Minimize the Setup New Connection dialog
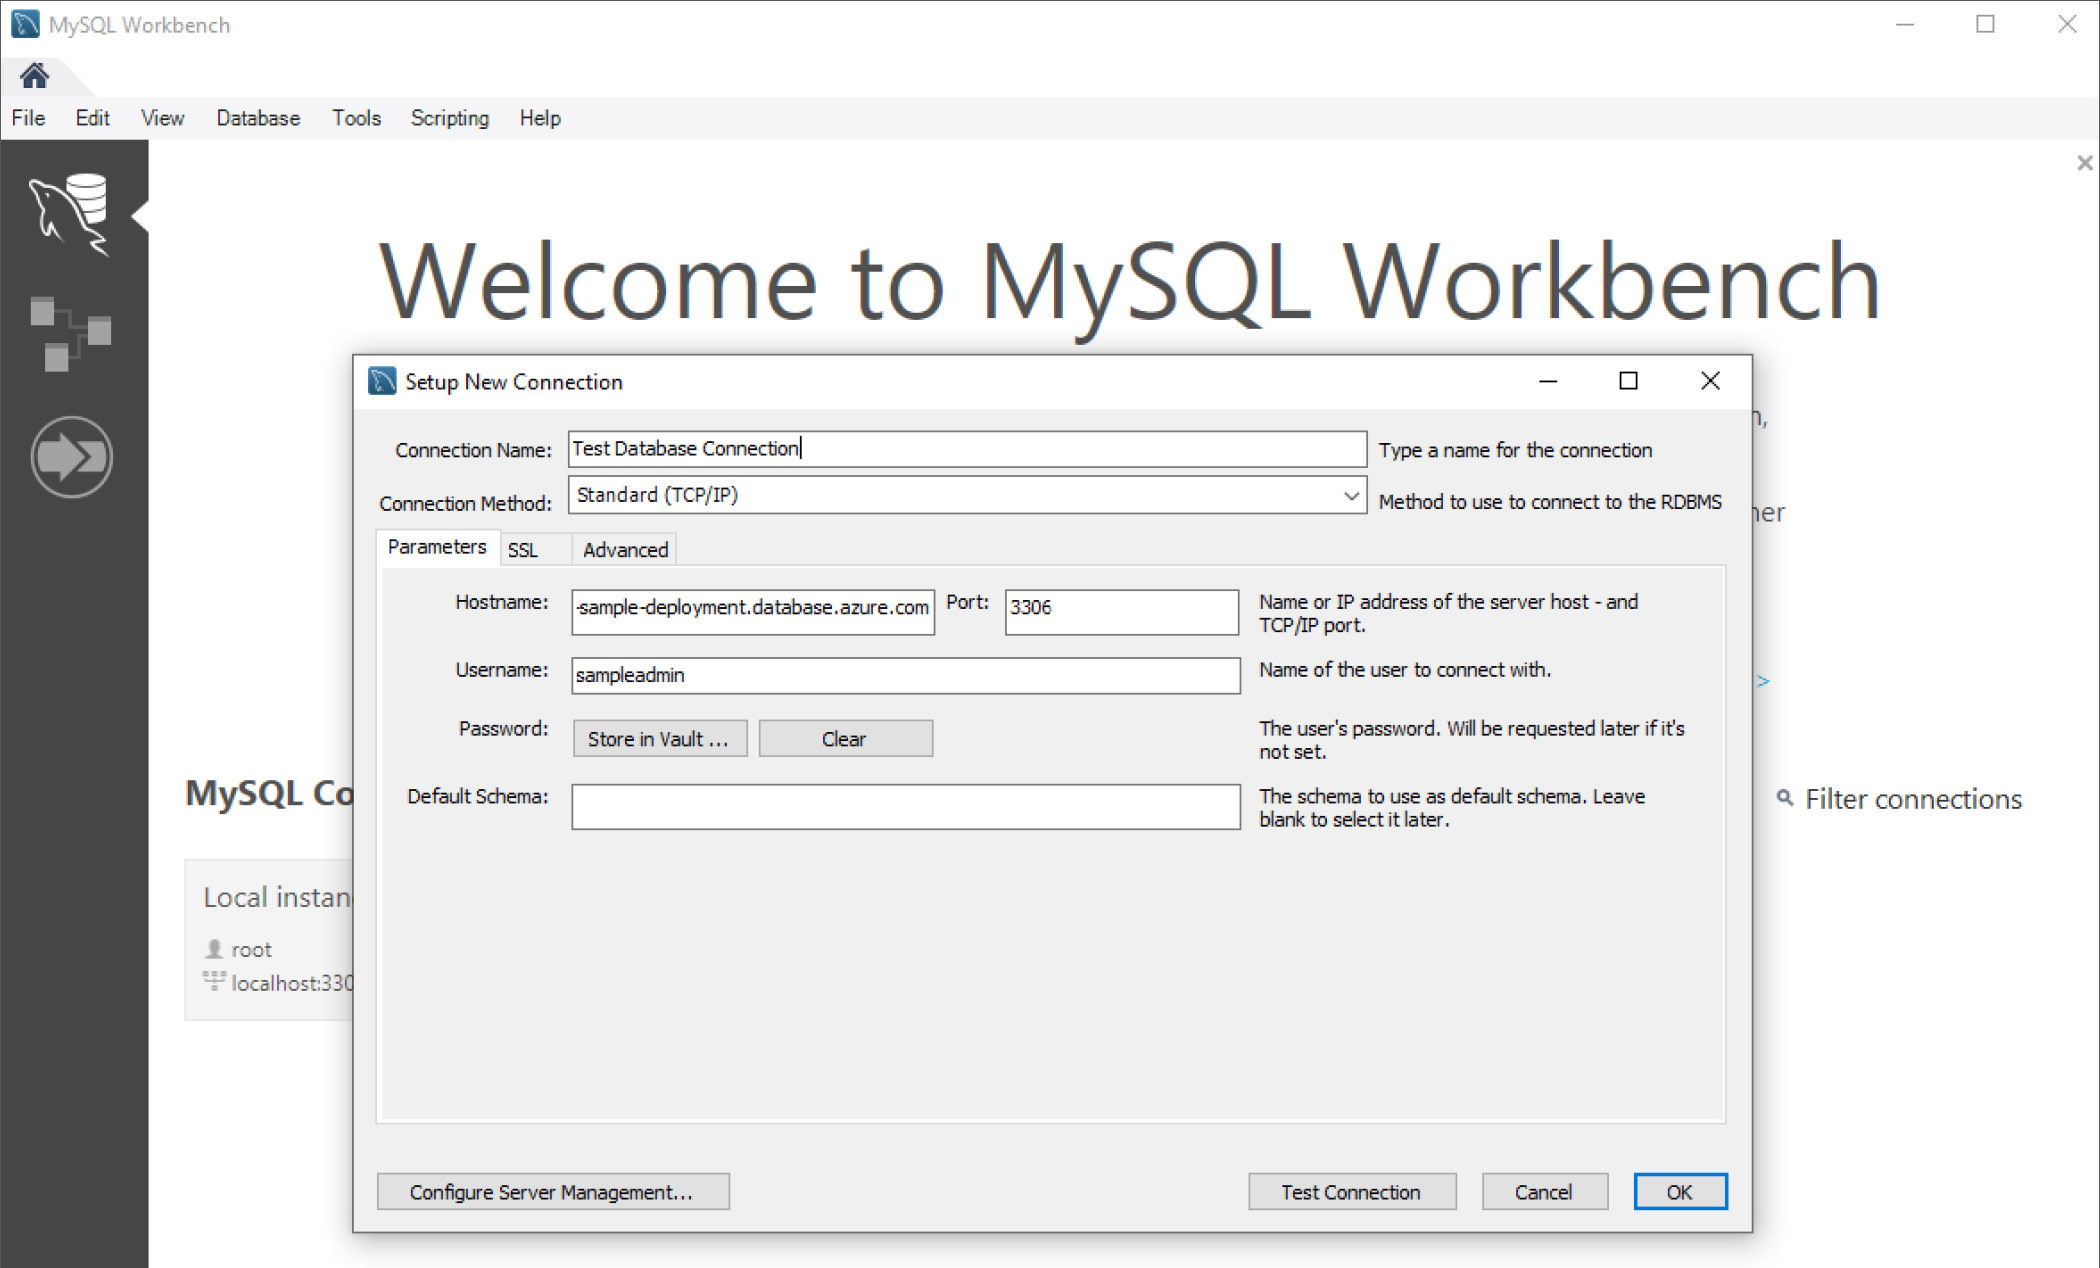 (1548, 381)
